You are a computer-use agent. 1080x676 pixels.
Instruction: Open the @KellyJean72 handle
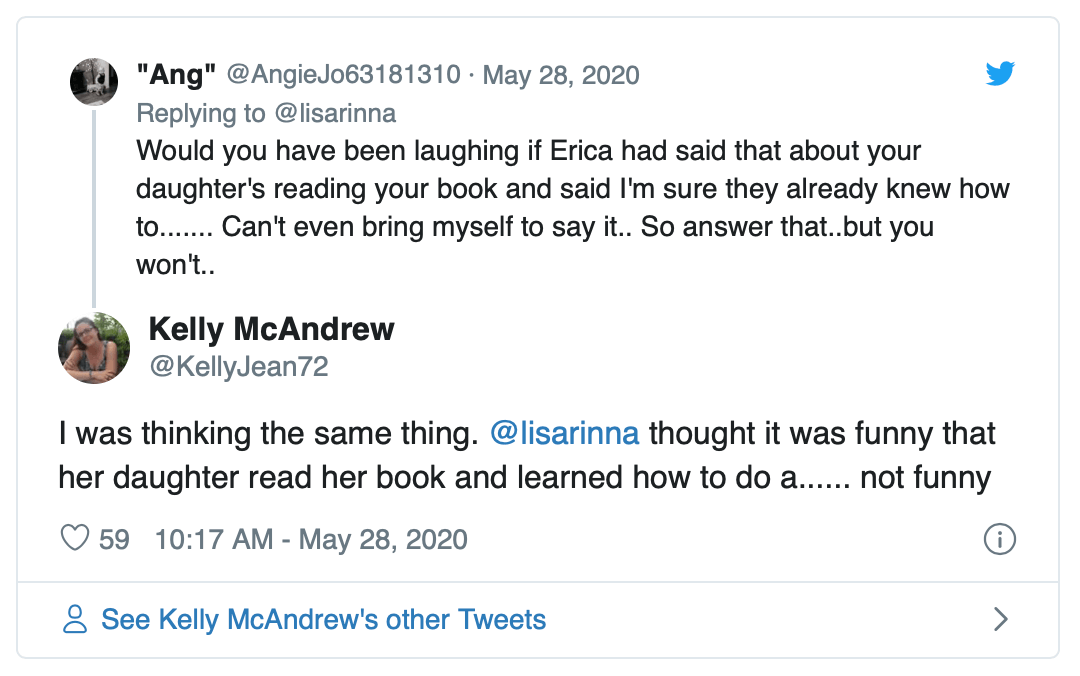pyautogui.click(x=238, y=367)
